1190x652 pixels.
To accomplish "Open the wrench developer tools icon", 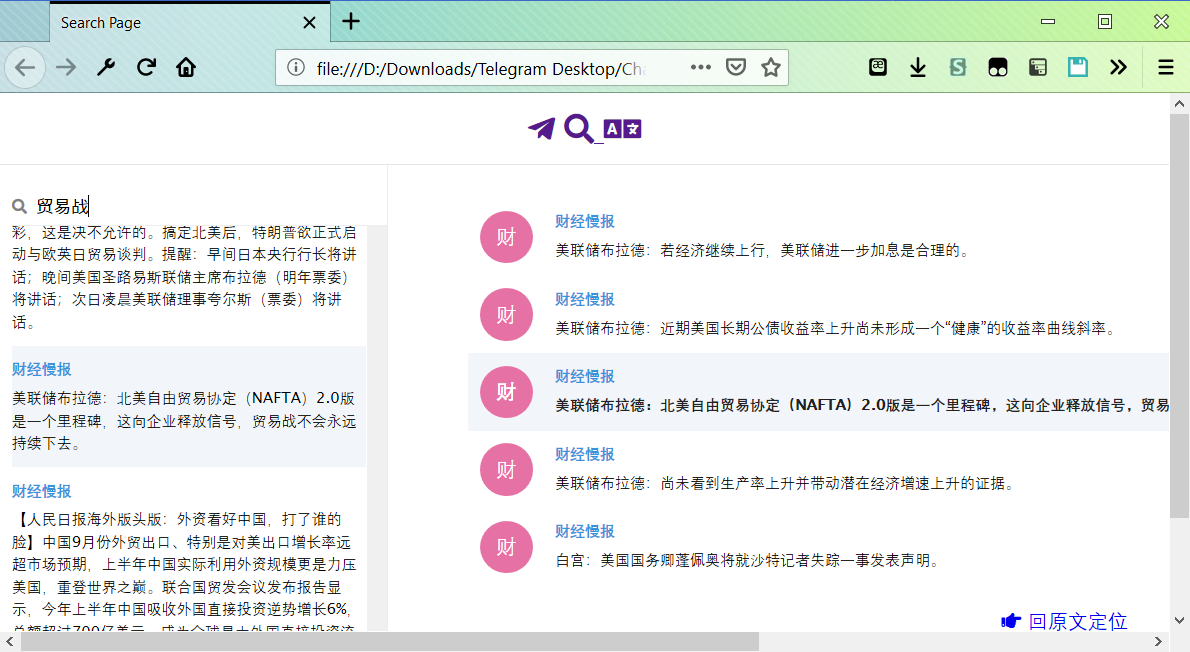I will click(106, 67).
